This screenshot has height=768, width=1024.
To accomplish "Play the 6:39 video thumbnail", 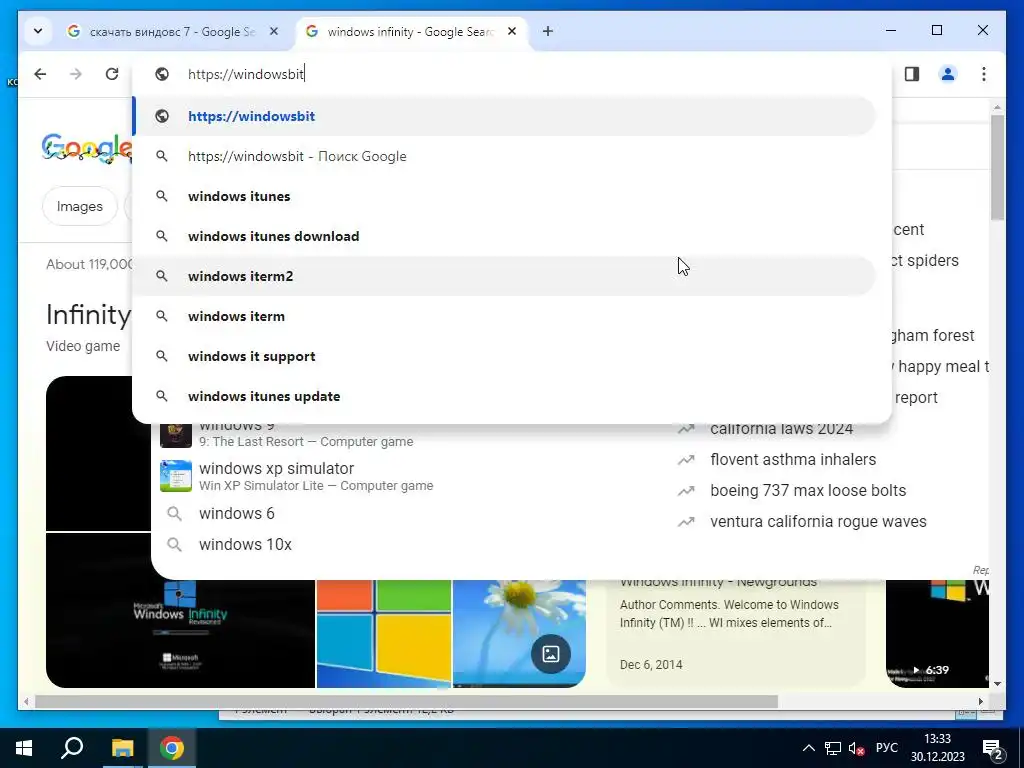I will tap(937, 633).
